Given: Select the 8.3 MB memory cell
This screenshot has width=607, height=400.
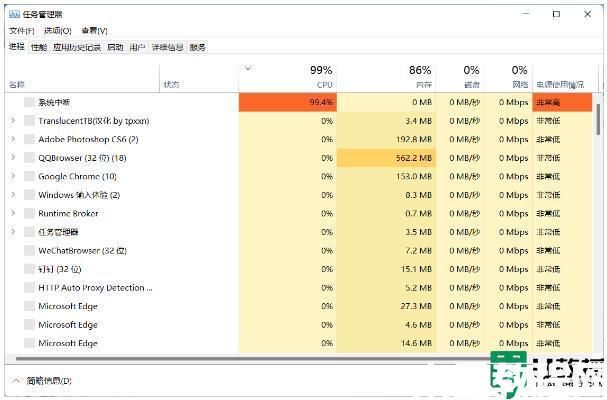Looking at the screenshot, I should [x=386, y=195].
